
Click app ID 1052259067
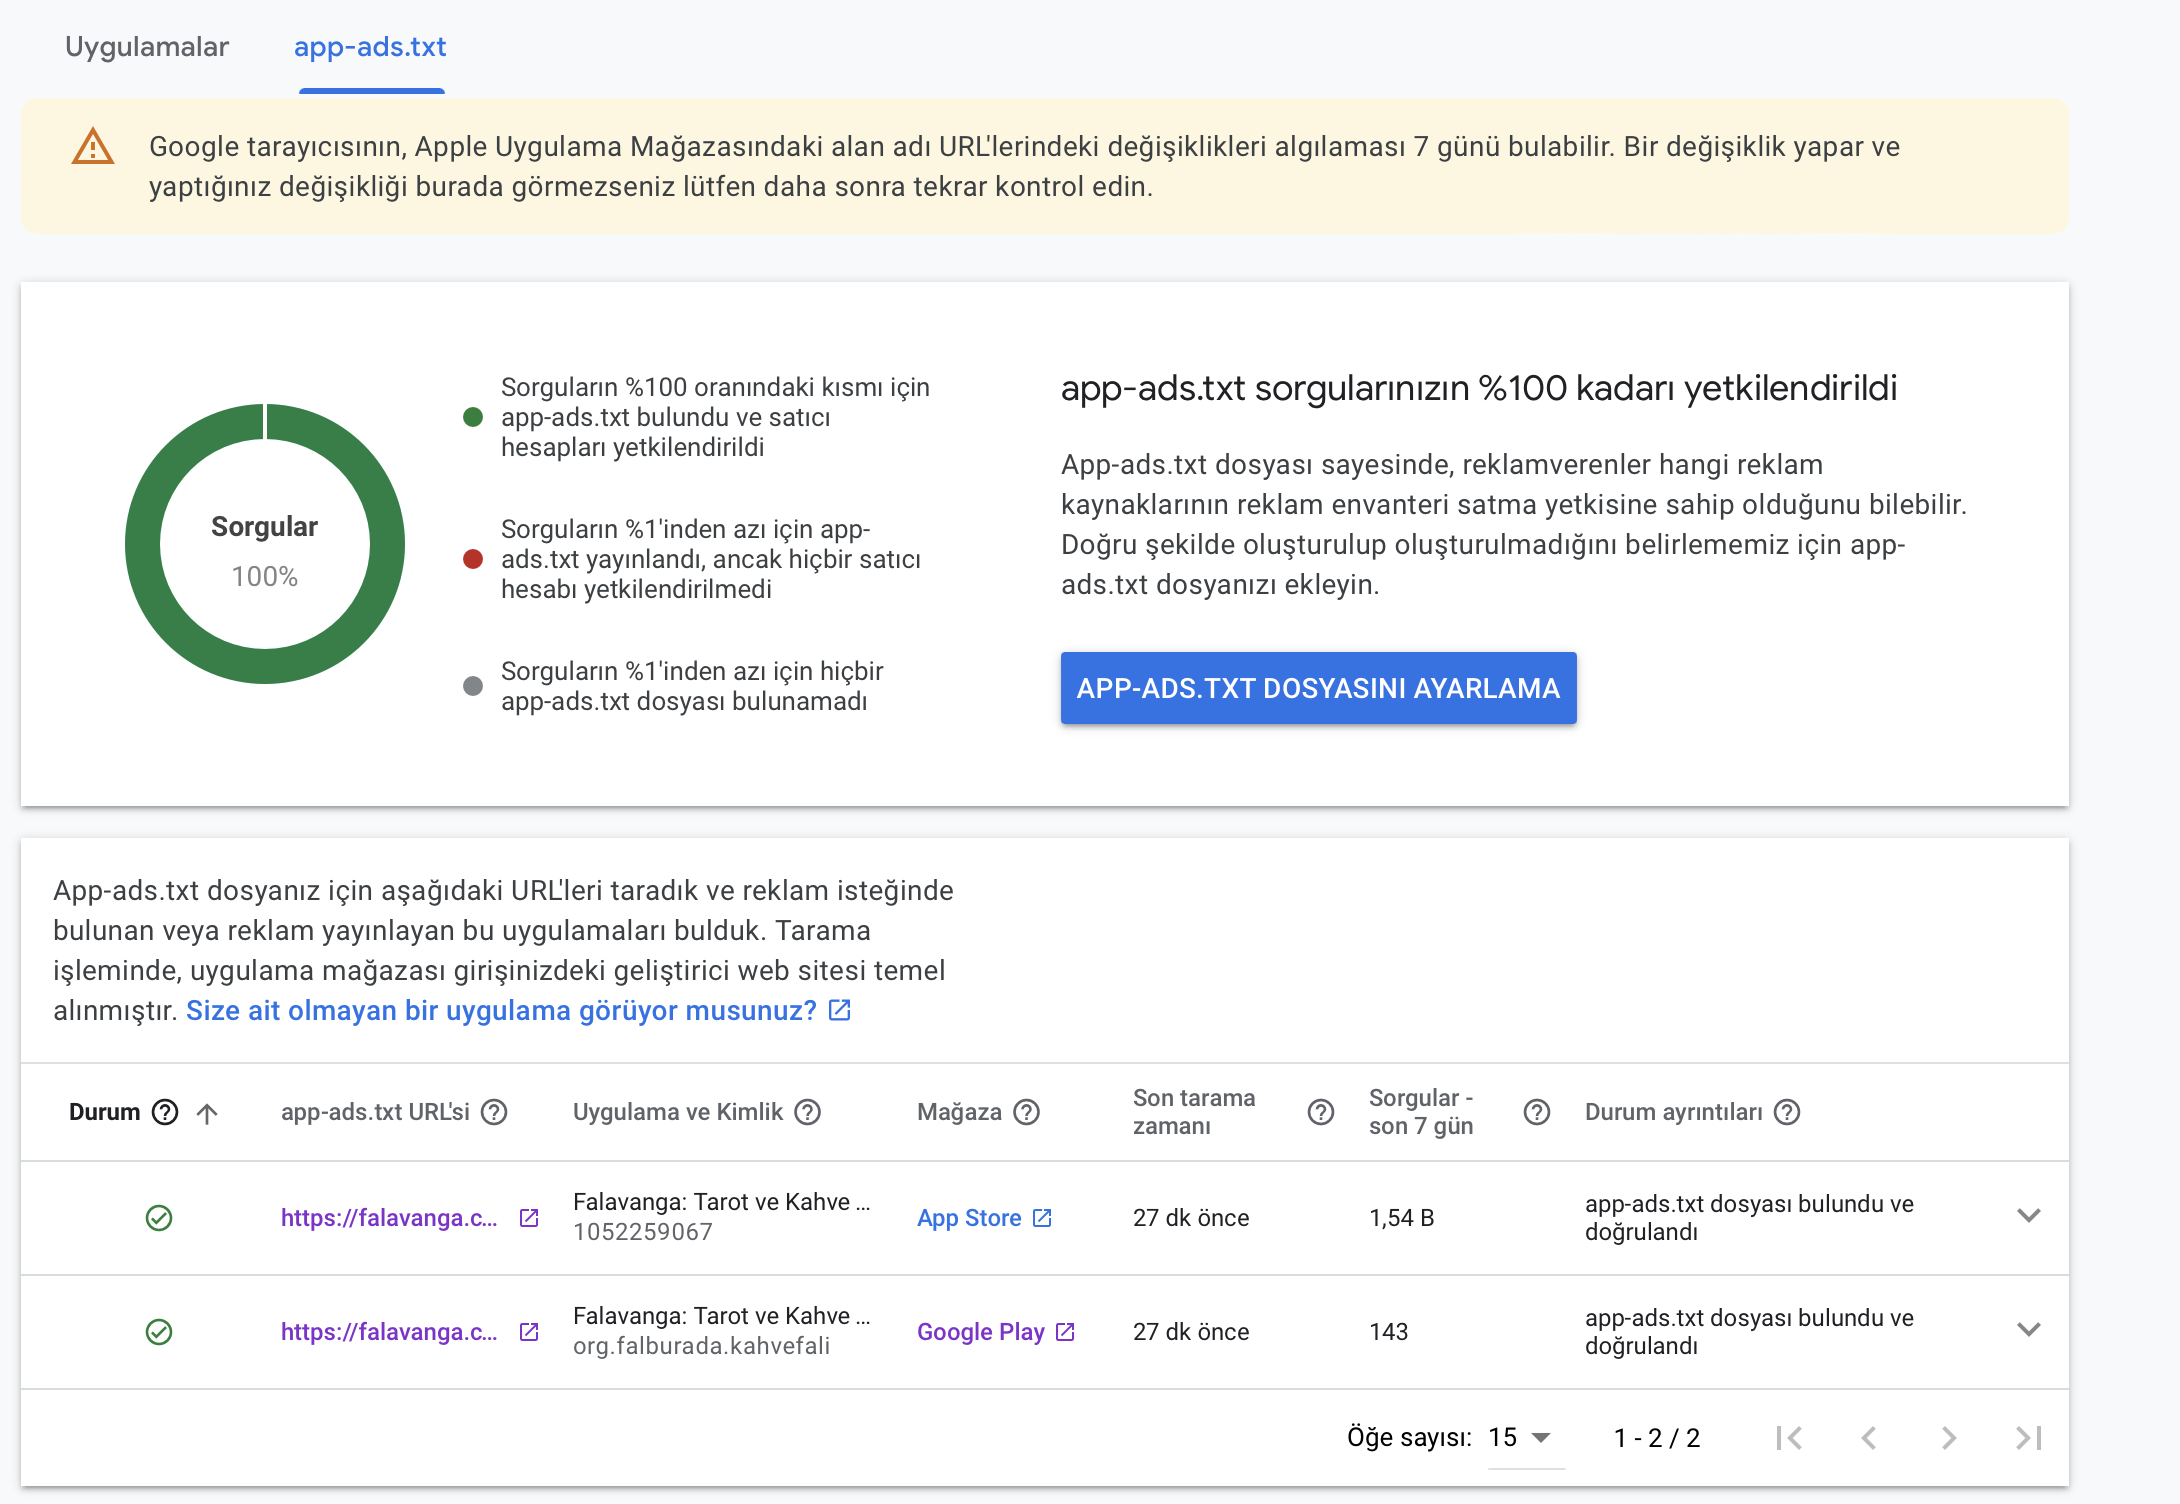coord(643,1232)
